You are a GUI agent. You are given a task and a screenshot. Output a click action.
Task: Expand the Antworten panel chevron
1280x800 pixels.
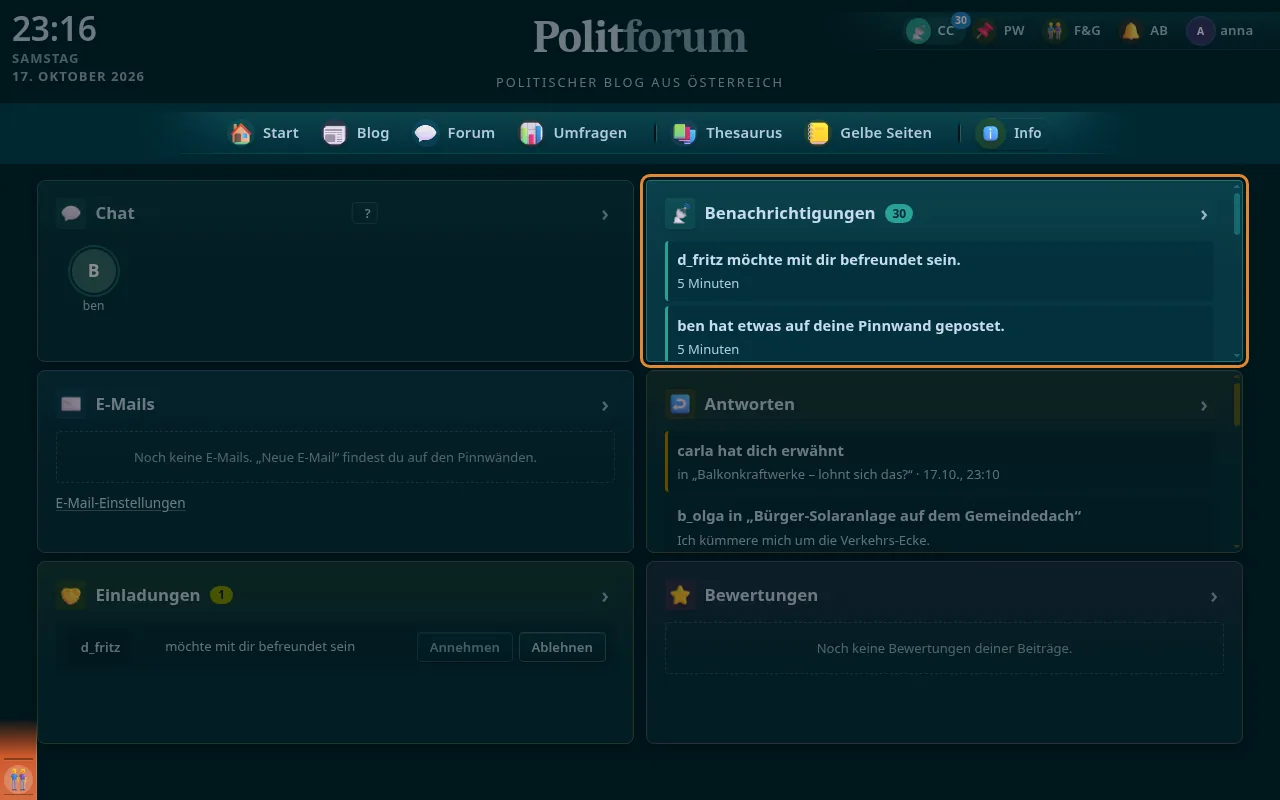coord(1204,406)
